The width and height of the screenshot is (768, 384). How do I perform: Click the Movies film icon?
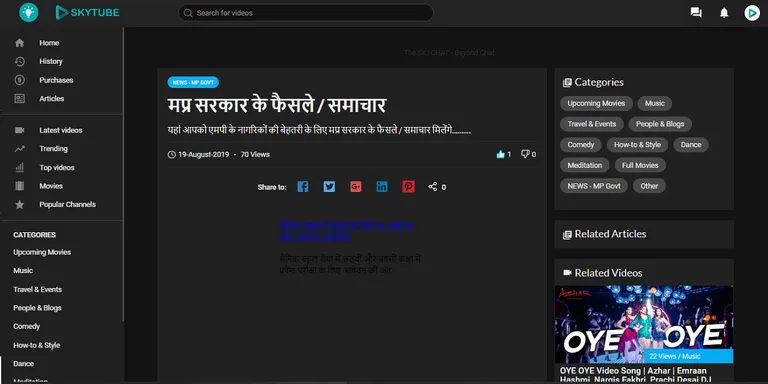click(20, 186)
